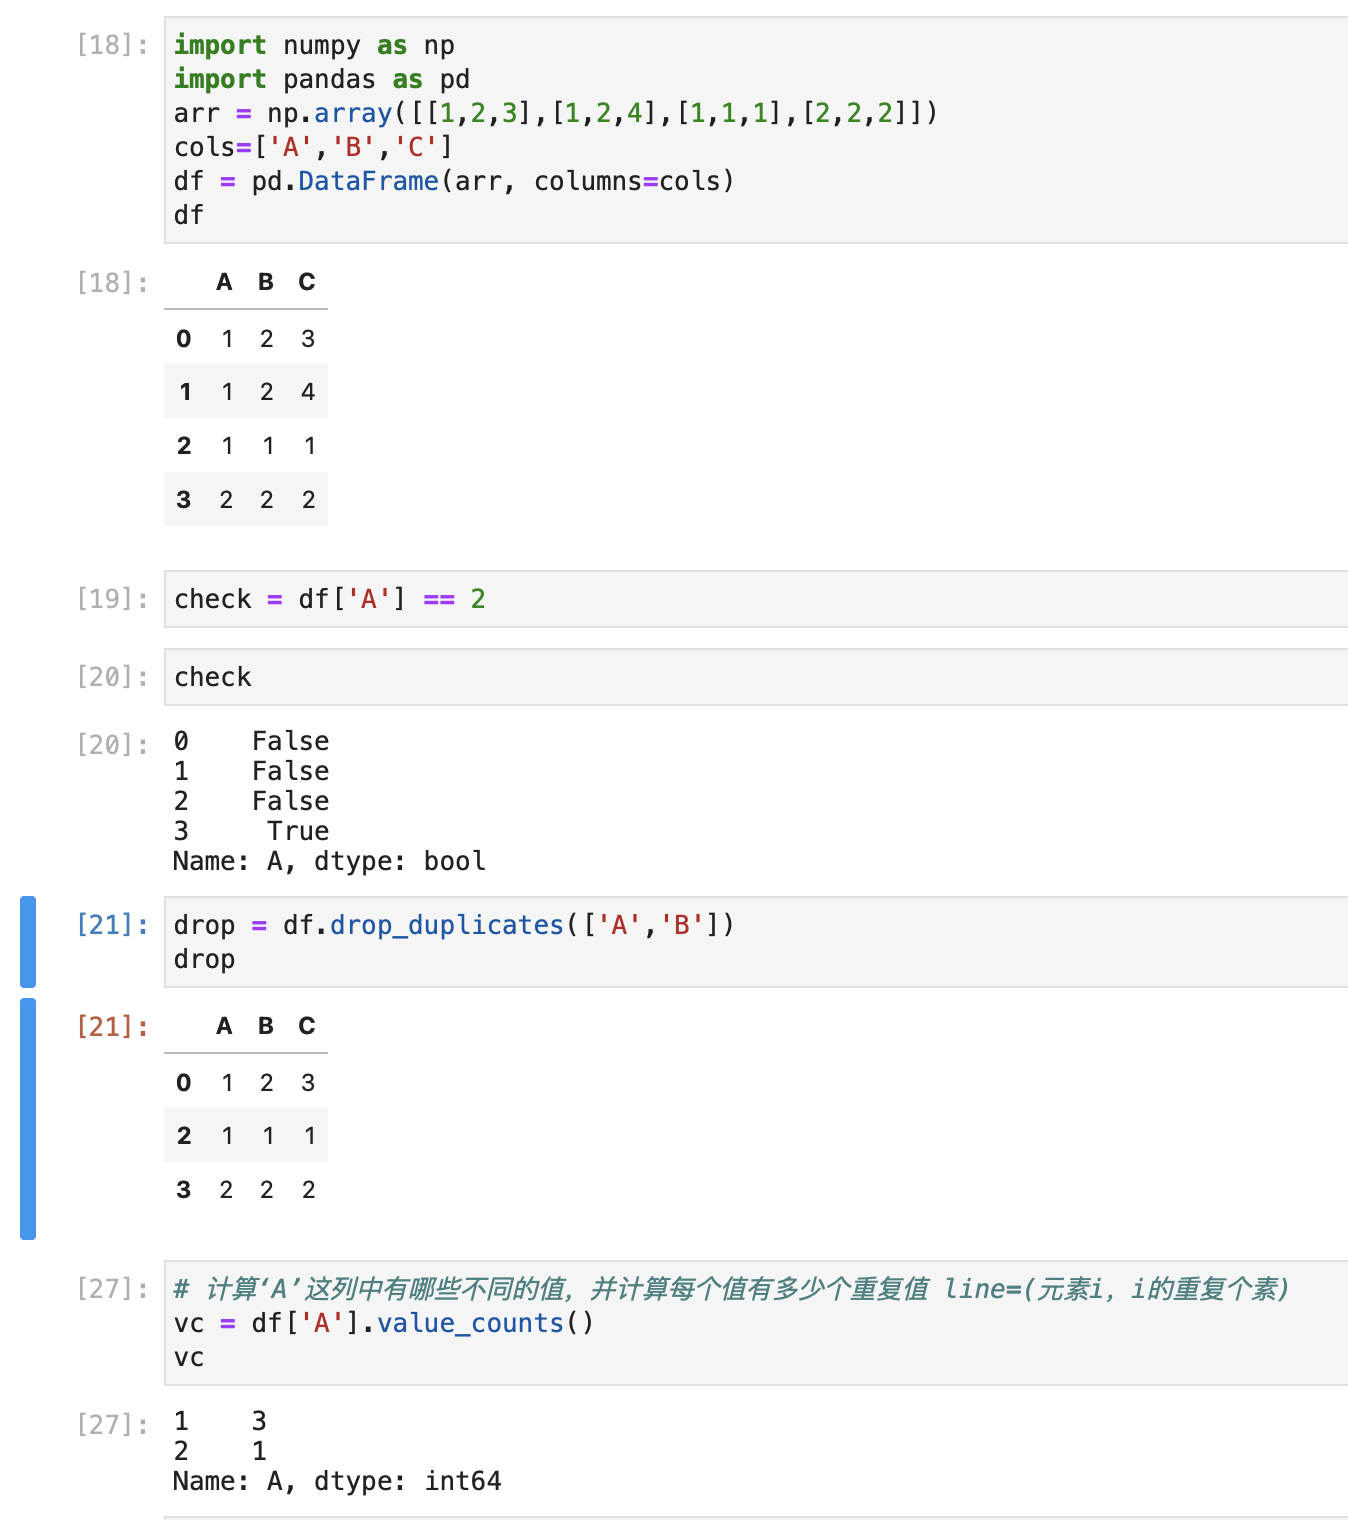
Task: Click the output prompt [27]:
Action: coord(112,1424)
